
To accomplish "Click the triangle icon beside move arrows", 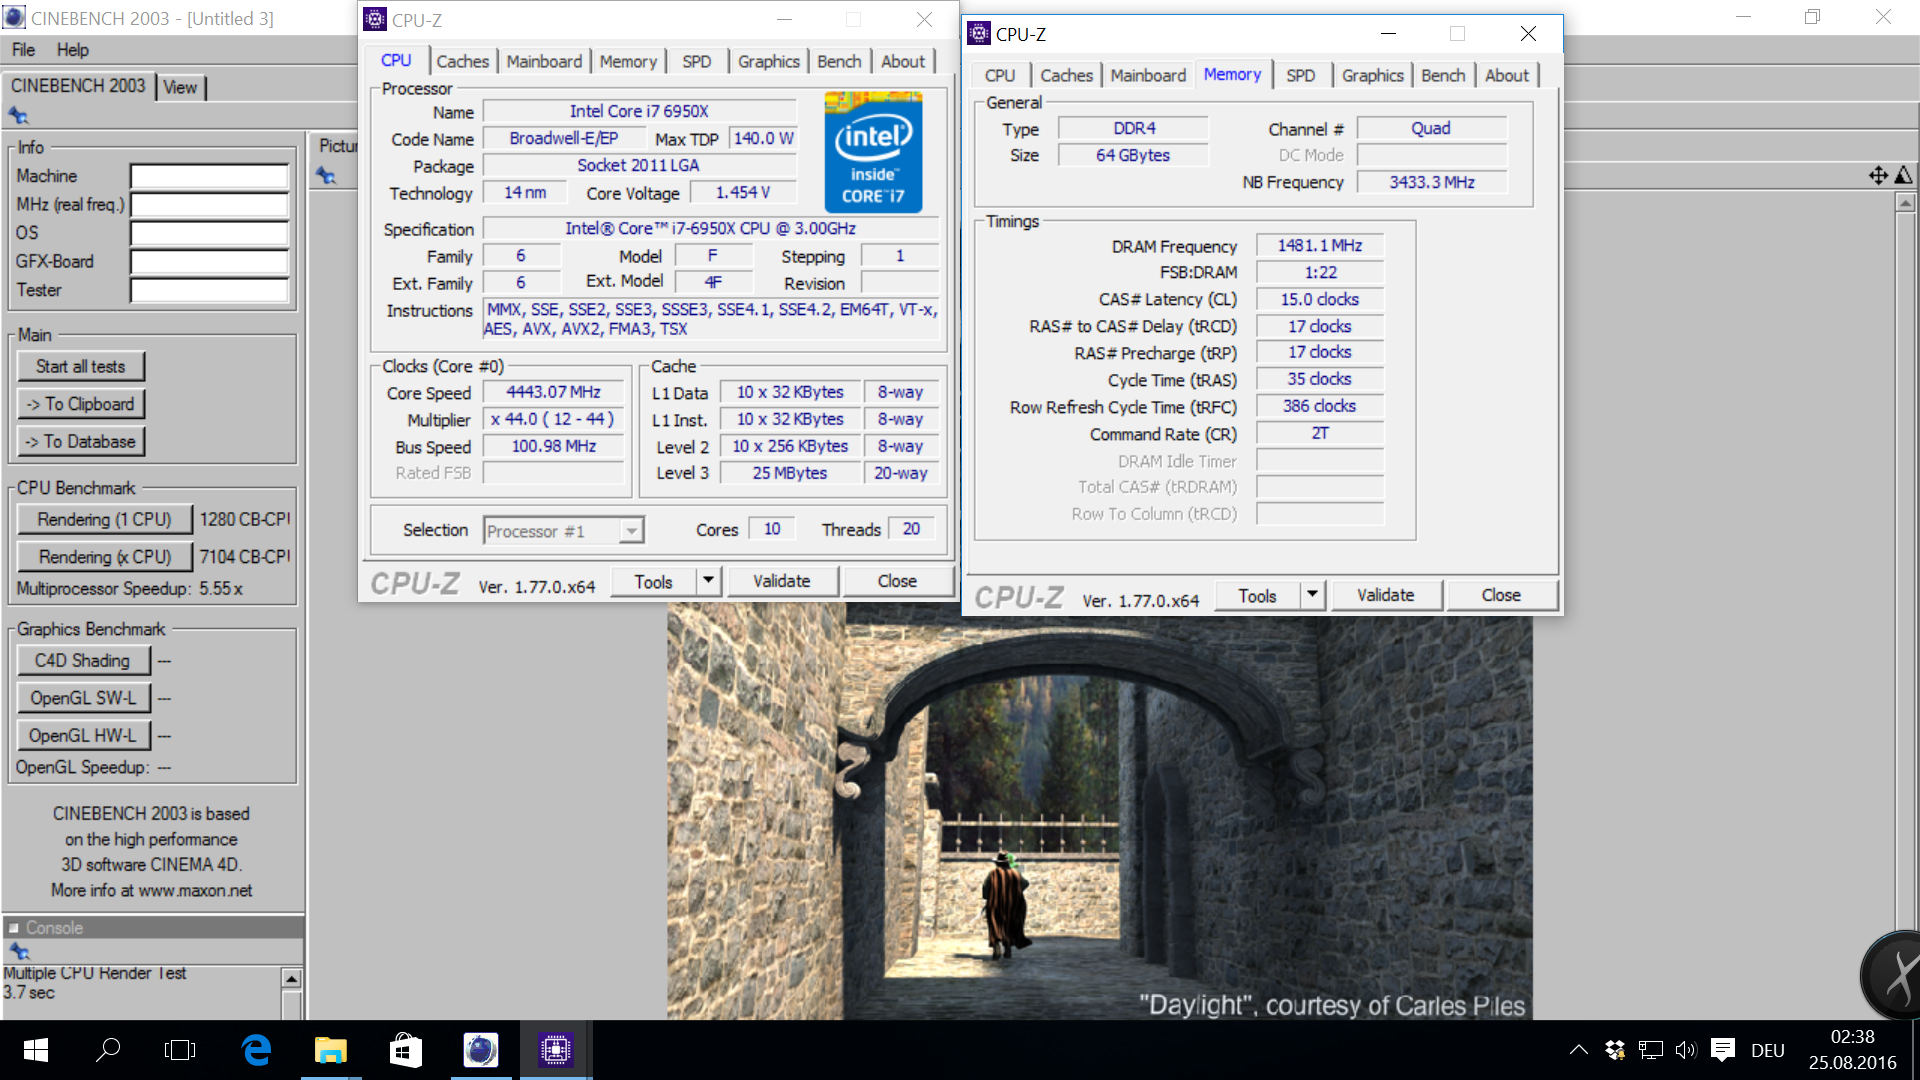I will click(1903, 176).
